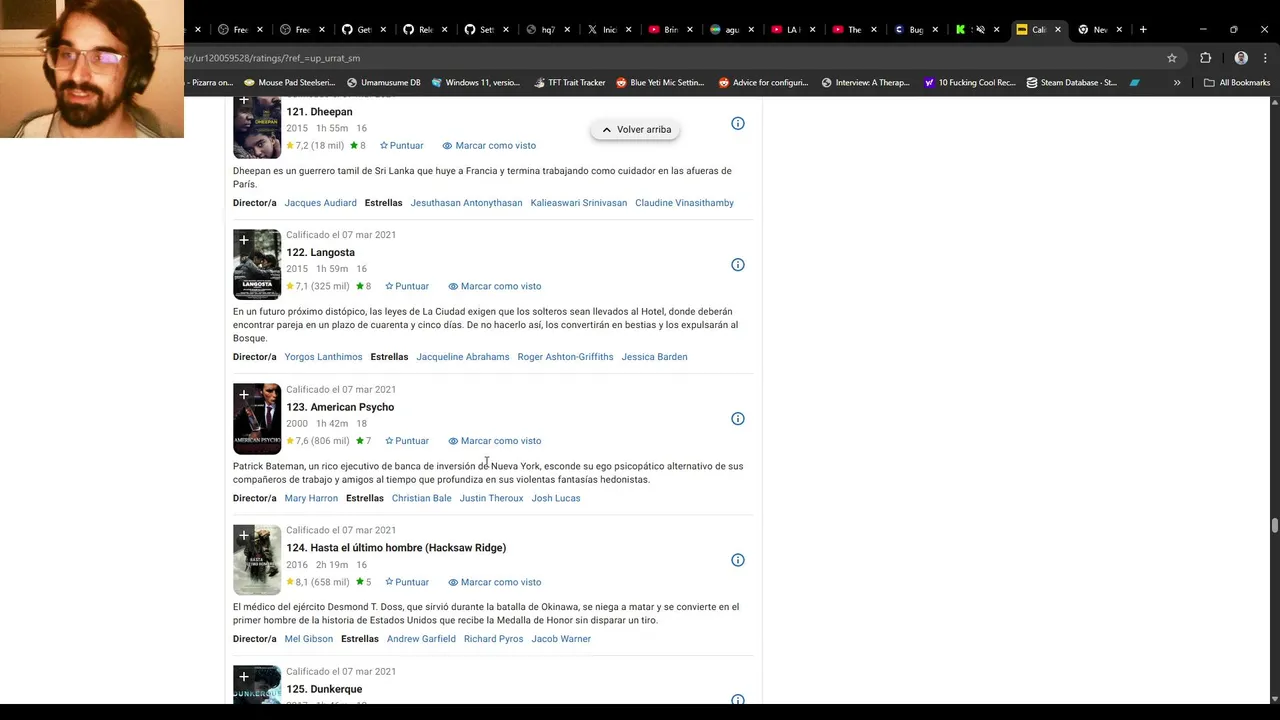Open 10 Fucking Cool Rec... bookmark
This screenshot has width=1280, height=720.
point(969,83)
